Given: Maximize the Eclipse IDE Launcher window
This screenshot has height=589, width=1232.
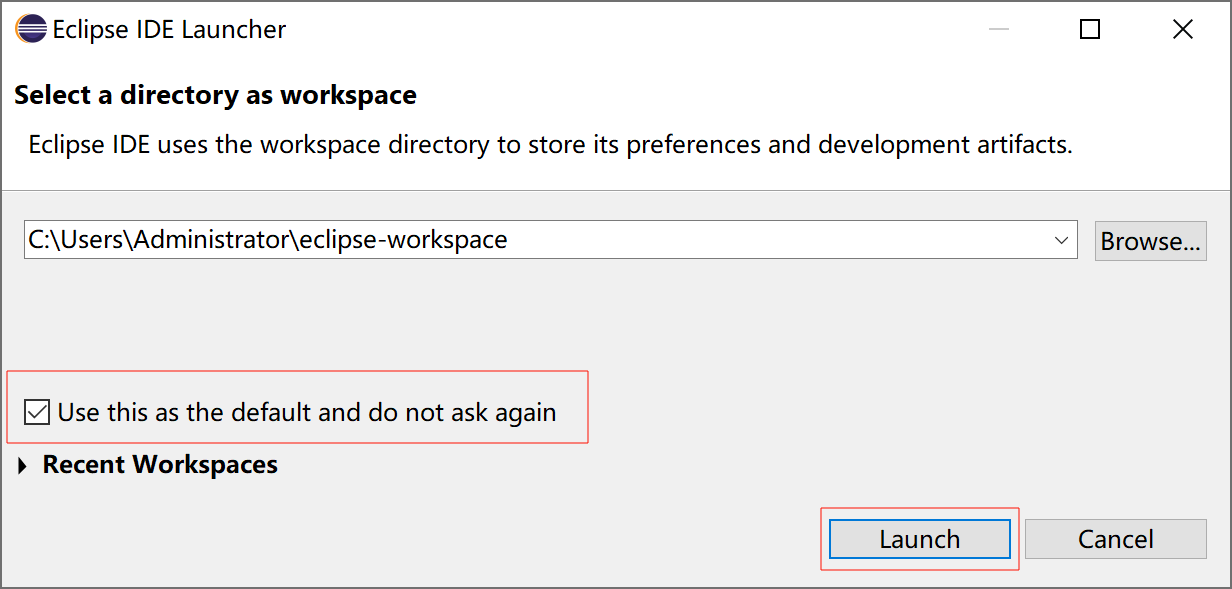Looking at the screenshot, I should [1090, 30].
